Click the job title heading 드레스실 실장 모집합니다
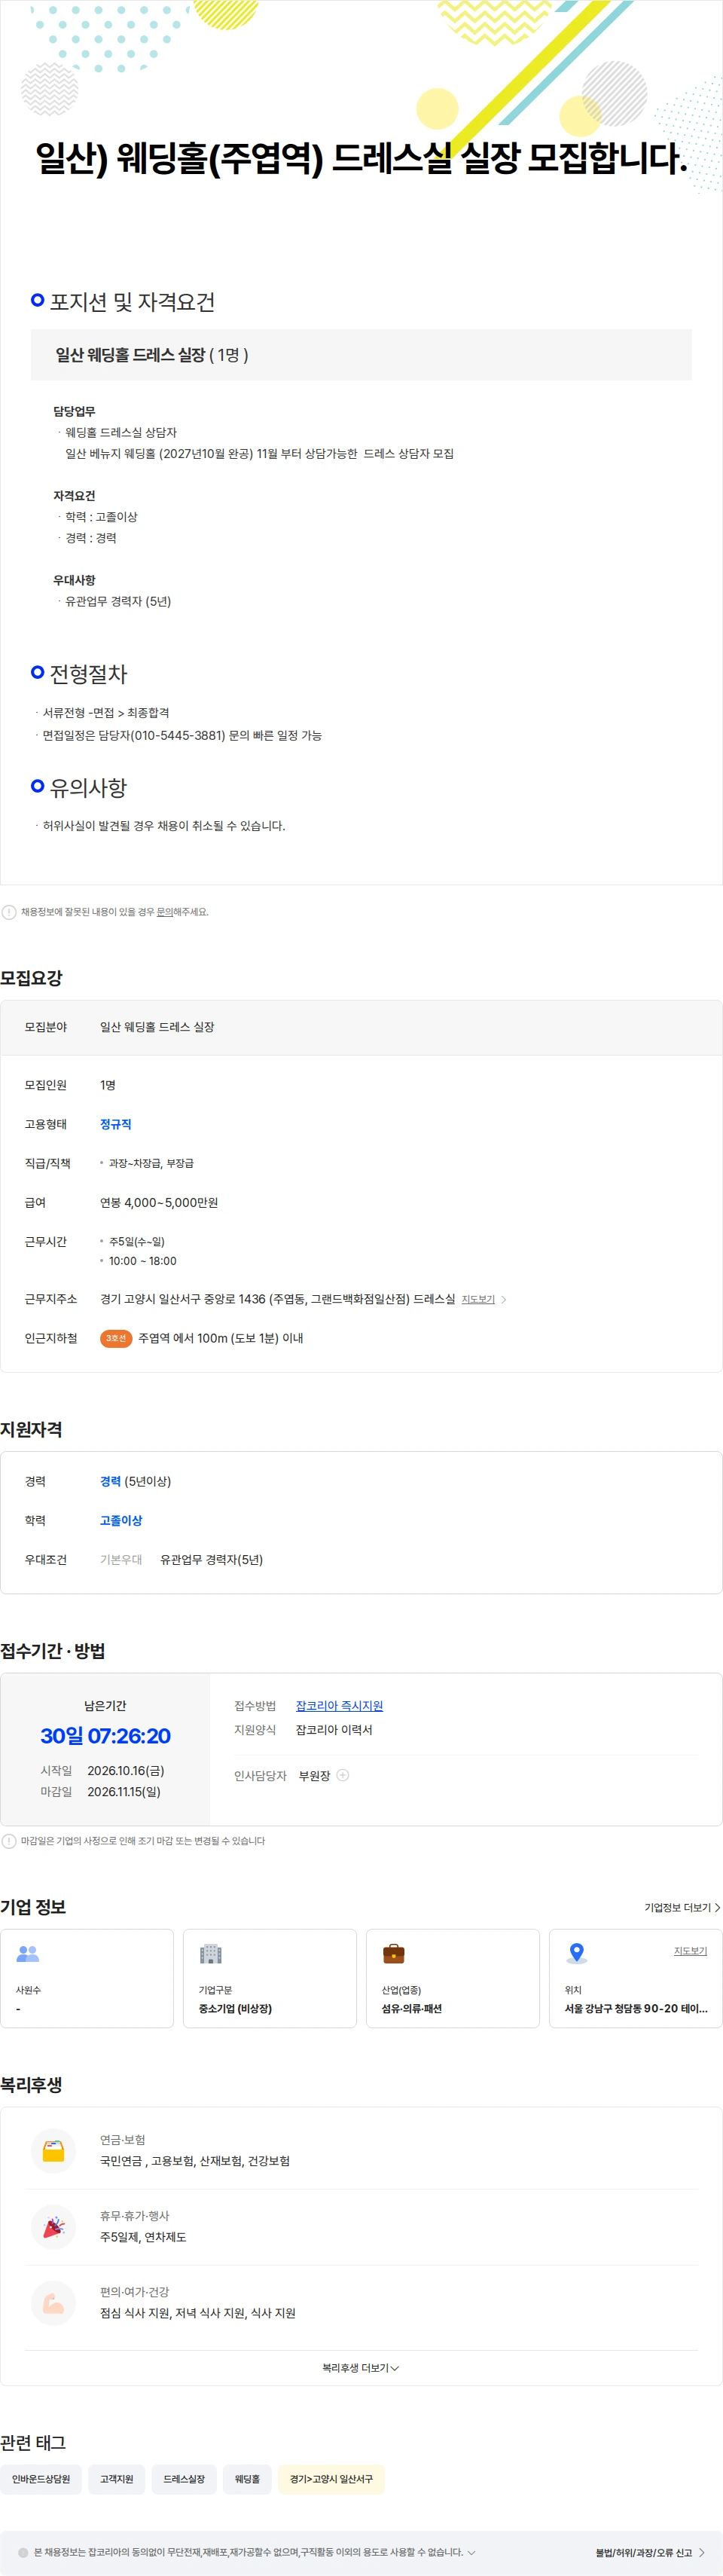 tap(361, 158)
